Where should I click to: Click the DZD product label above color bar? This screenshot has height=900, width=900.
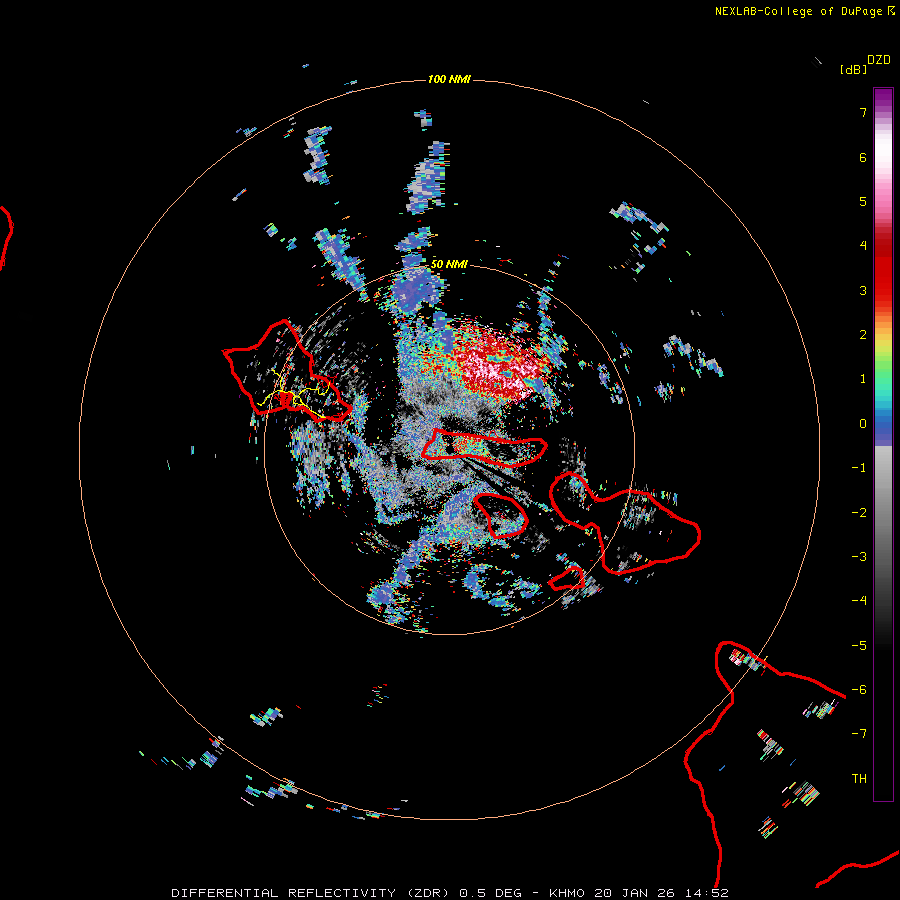[x=879, y=60]
